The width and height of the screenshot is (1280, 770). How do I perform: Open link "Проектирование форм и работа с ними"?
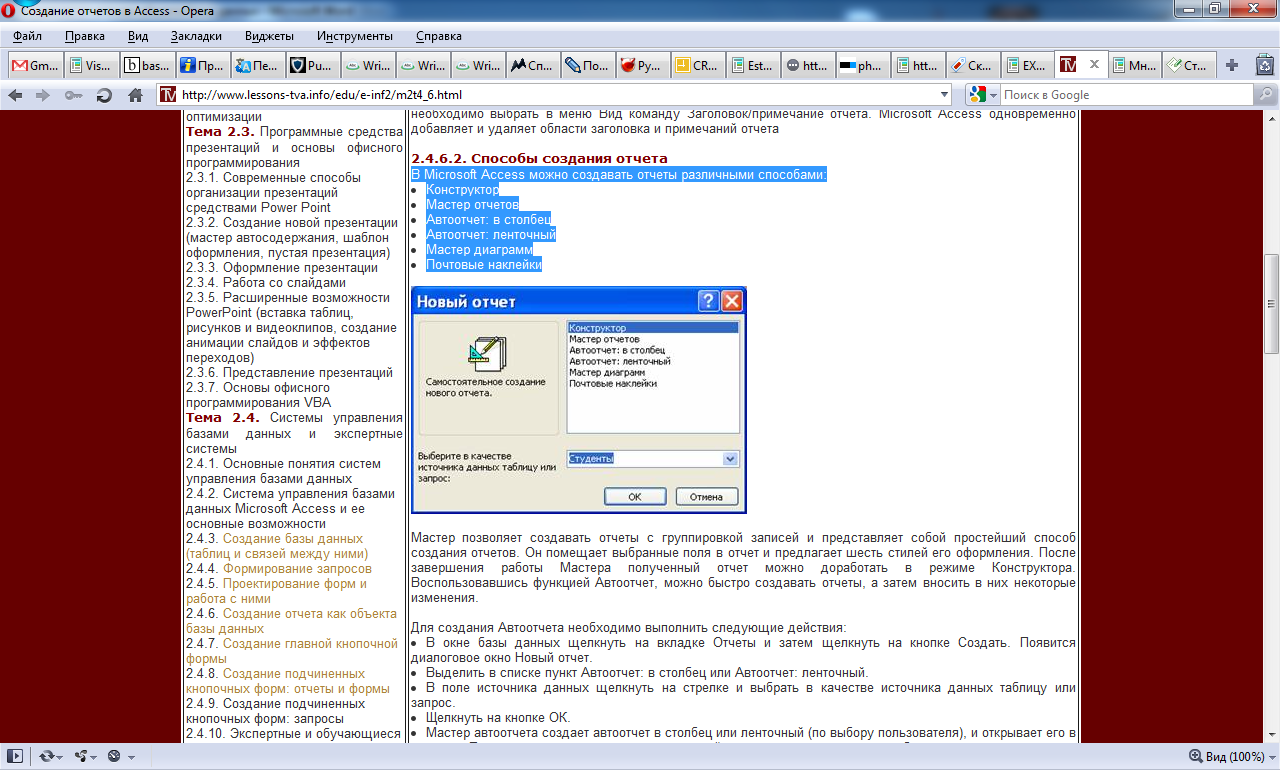coord(277,591)
